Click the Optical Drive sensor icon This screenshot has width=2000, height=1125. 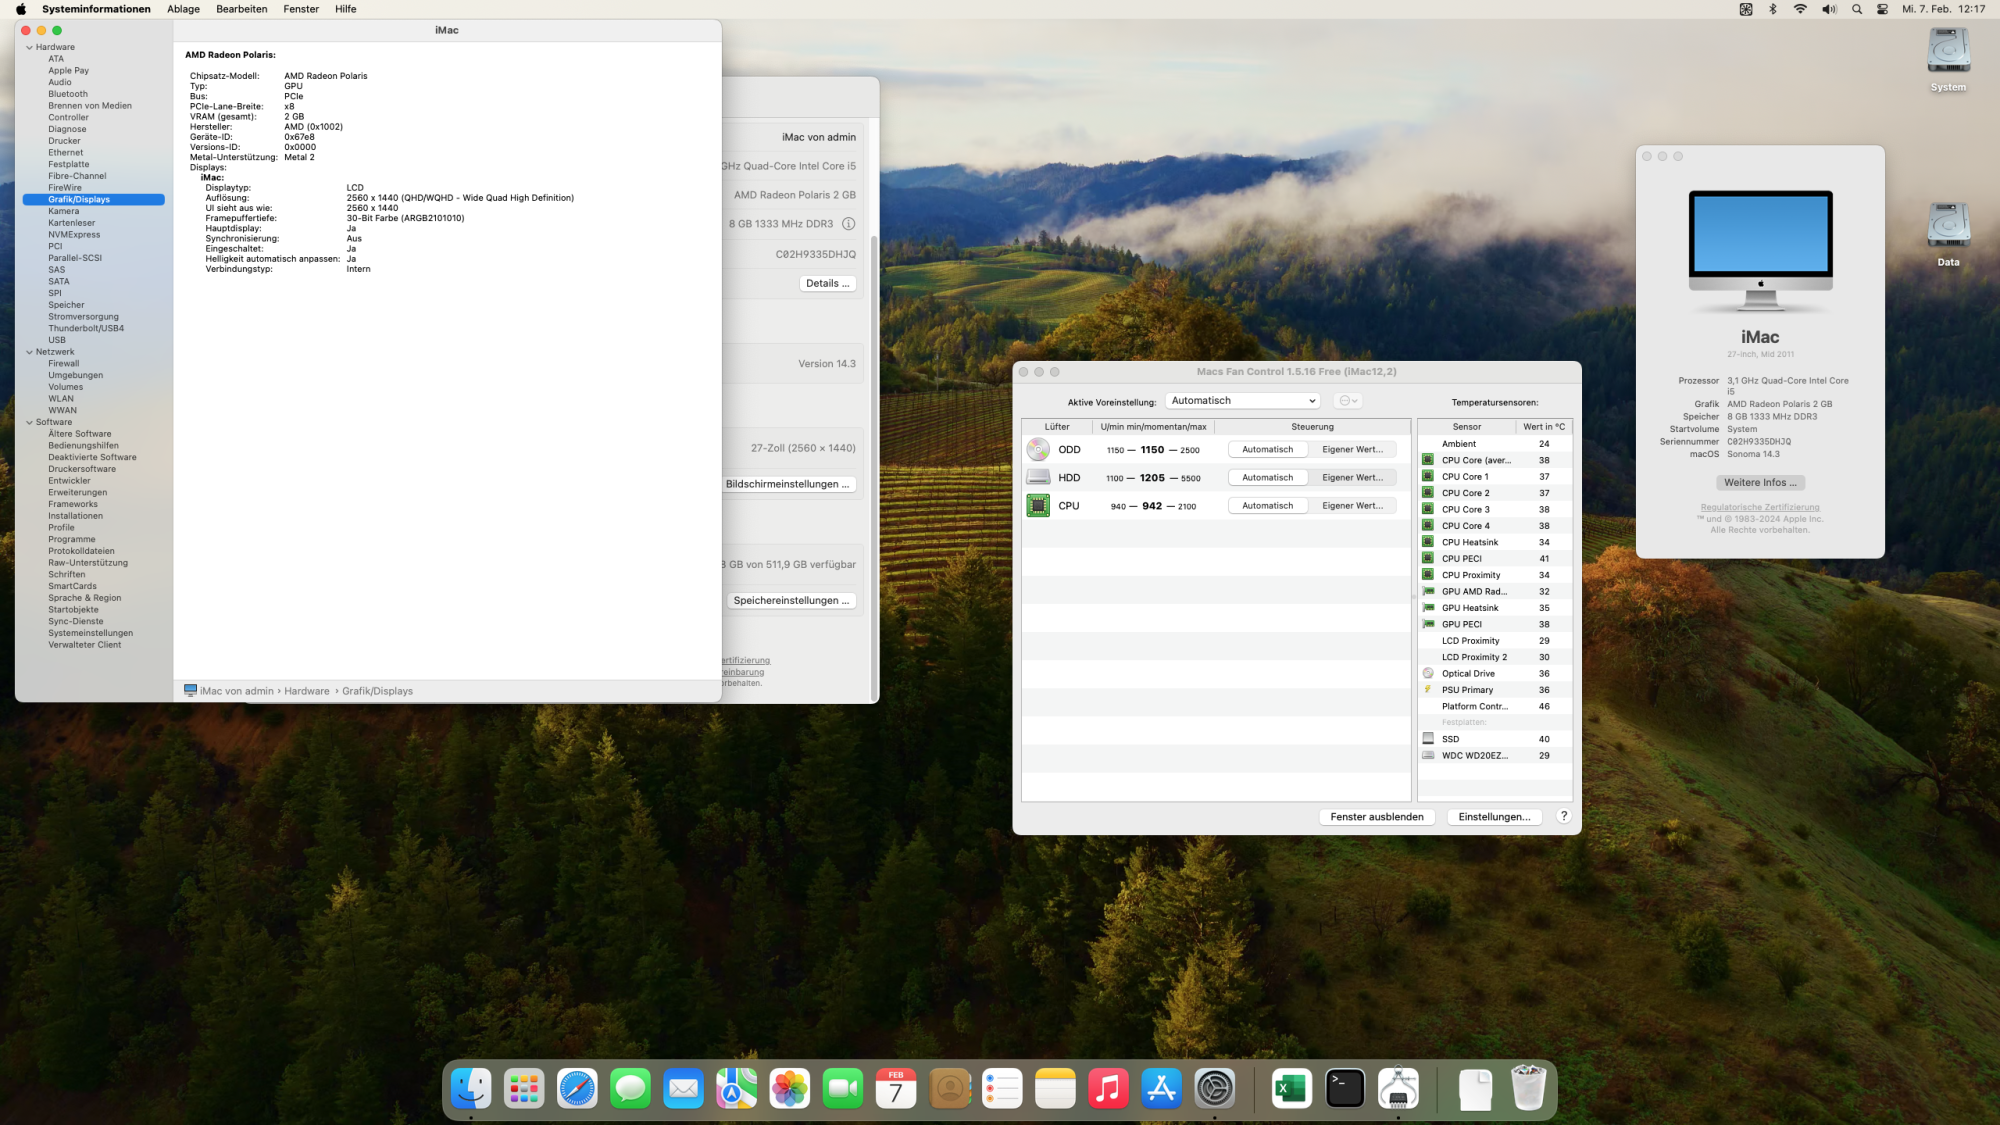click(x=1428, y=674)
